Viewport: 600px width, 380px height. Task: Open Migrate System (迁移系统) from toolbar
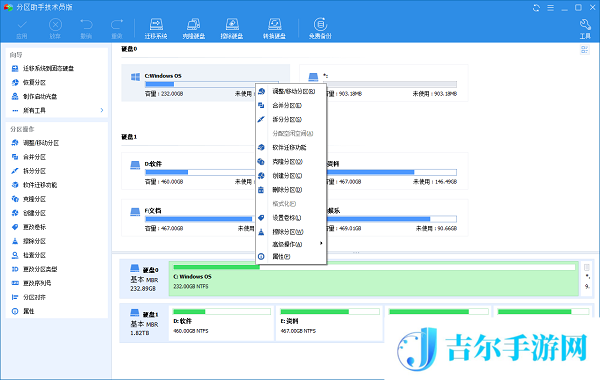pos(156,29)
